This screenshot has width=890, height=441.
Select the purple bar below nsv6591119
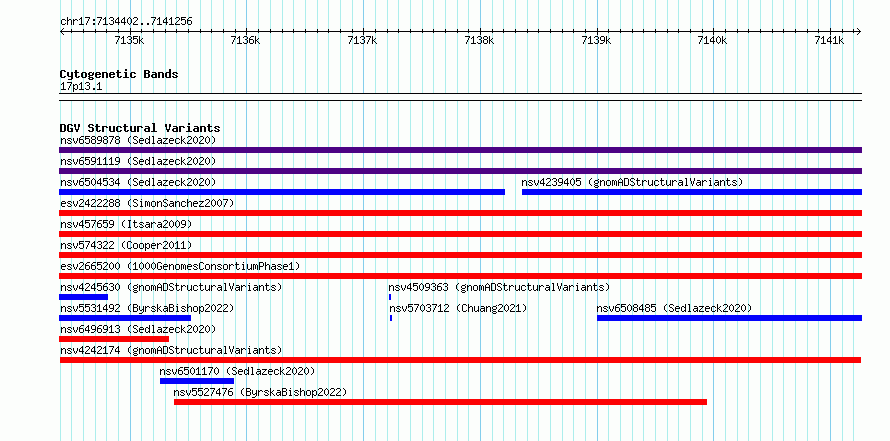460,171
